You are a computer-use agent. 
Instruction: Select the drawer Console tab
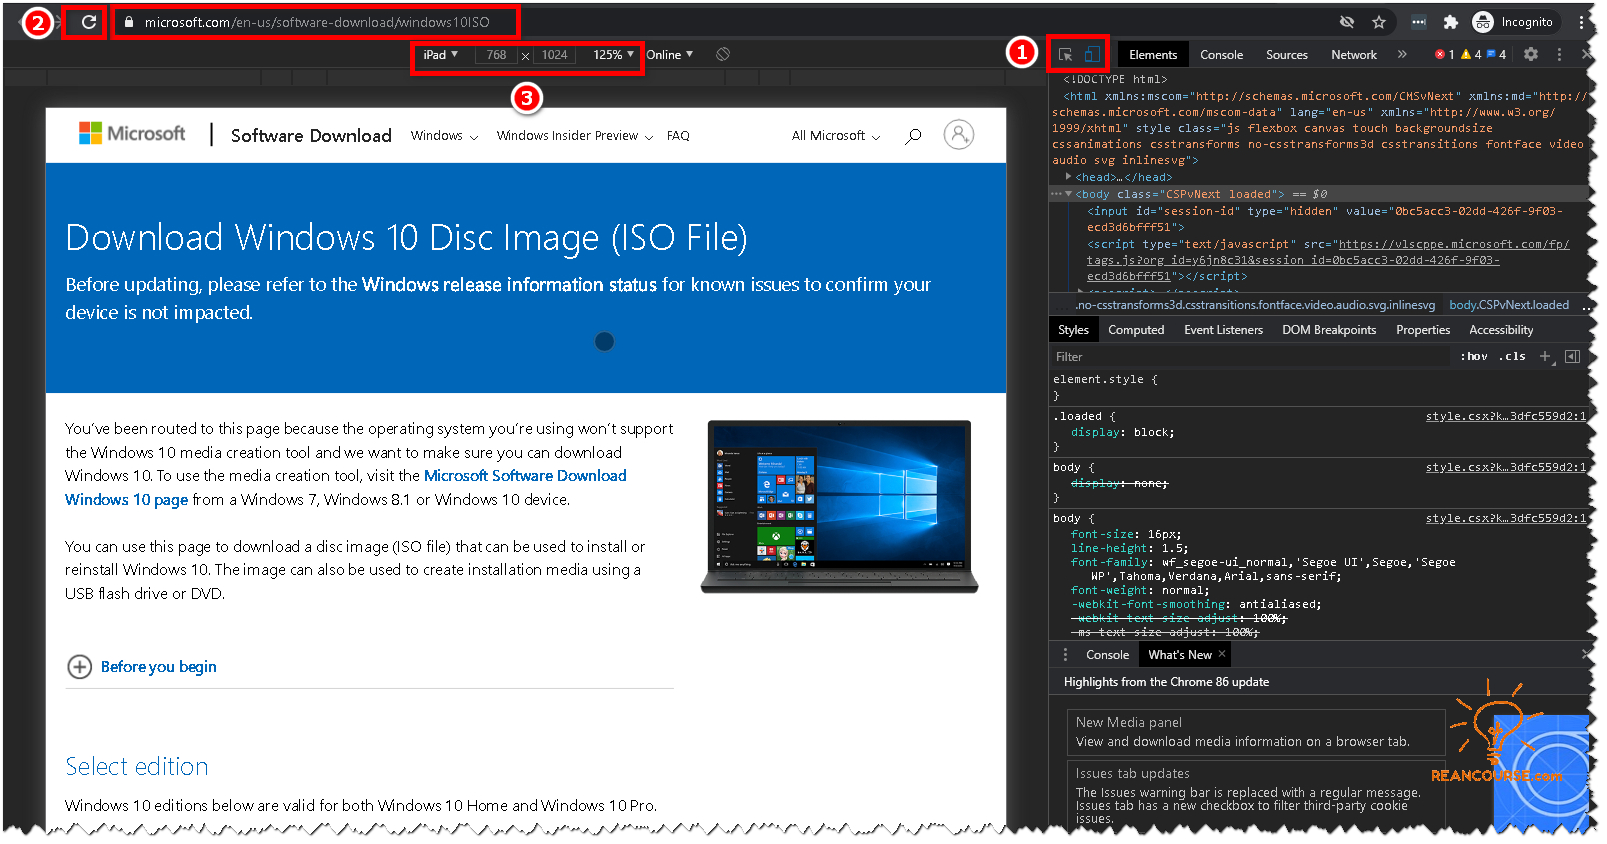click(1107, 655)
